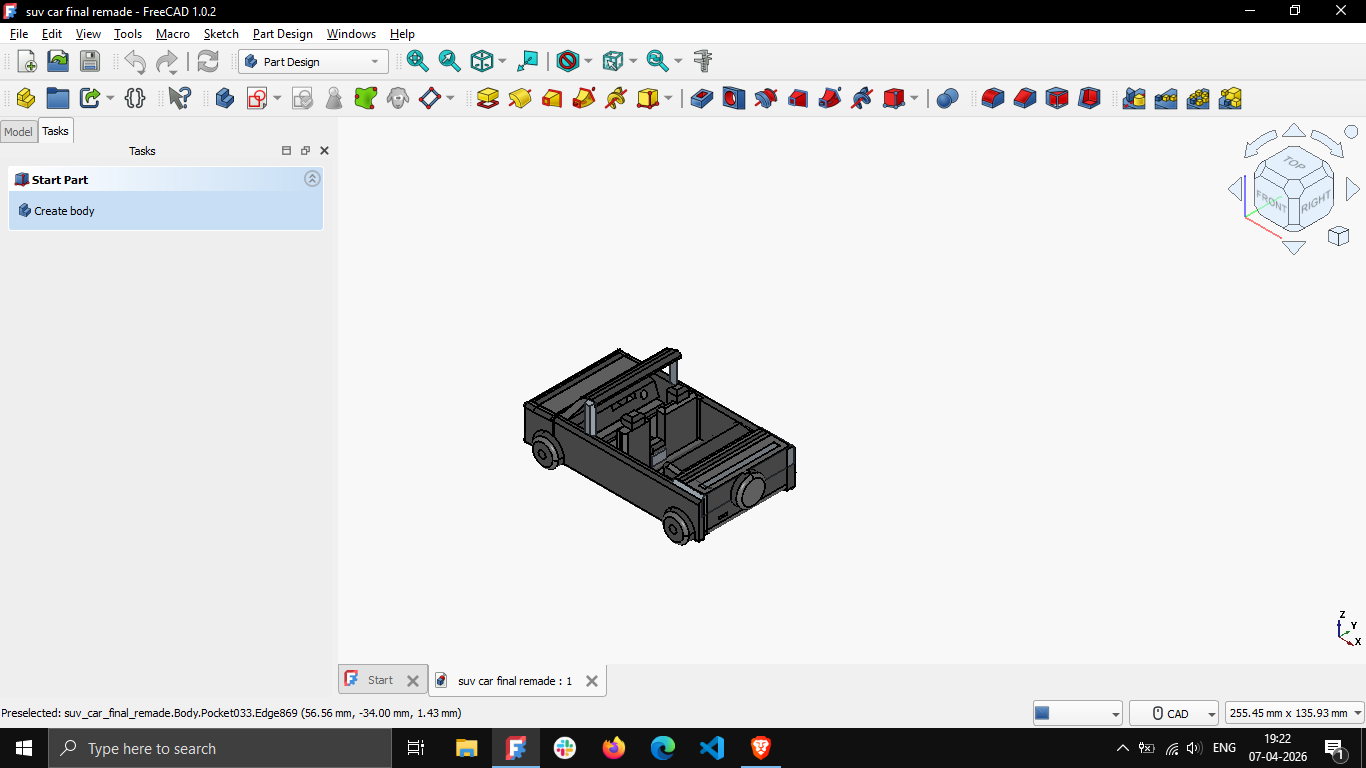Click the Create body toolbar icon

point(225,98)
